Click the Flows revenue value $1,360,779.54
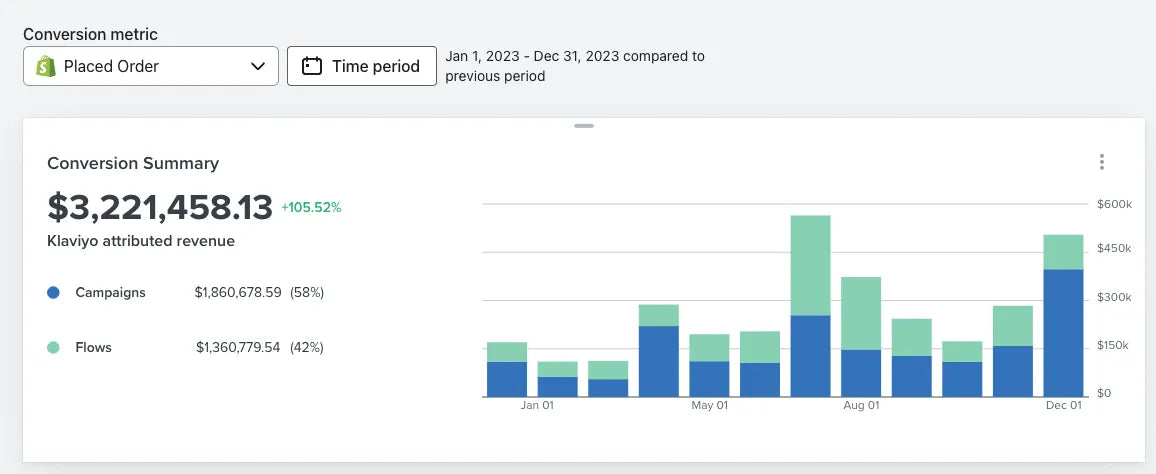The width and height of the screenshot is (1156, 474). point(239,348)
